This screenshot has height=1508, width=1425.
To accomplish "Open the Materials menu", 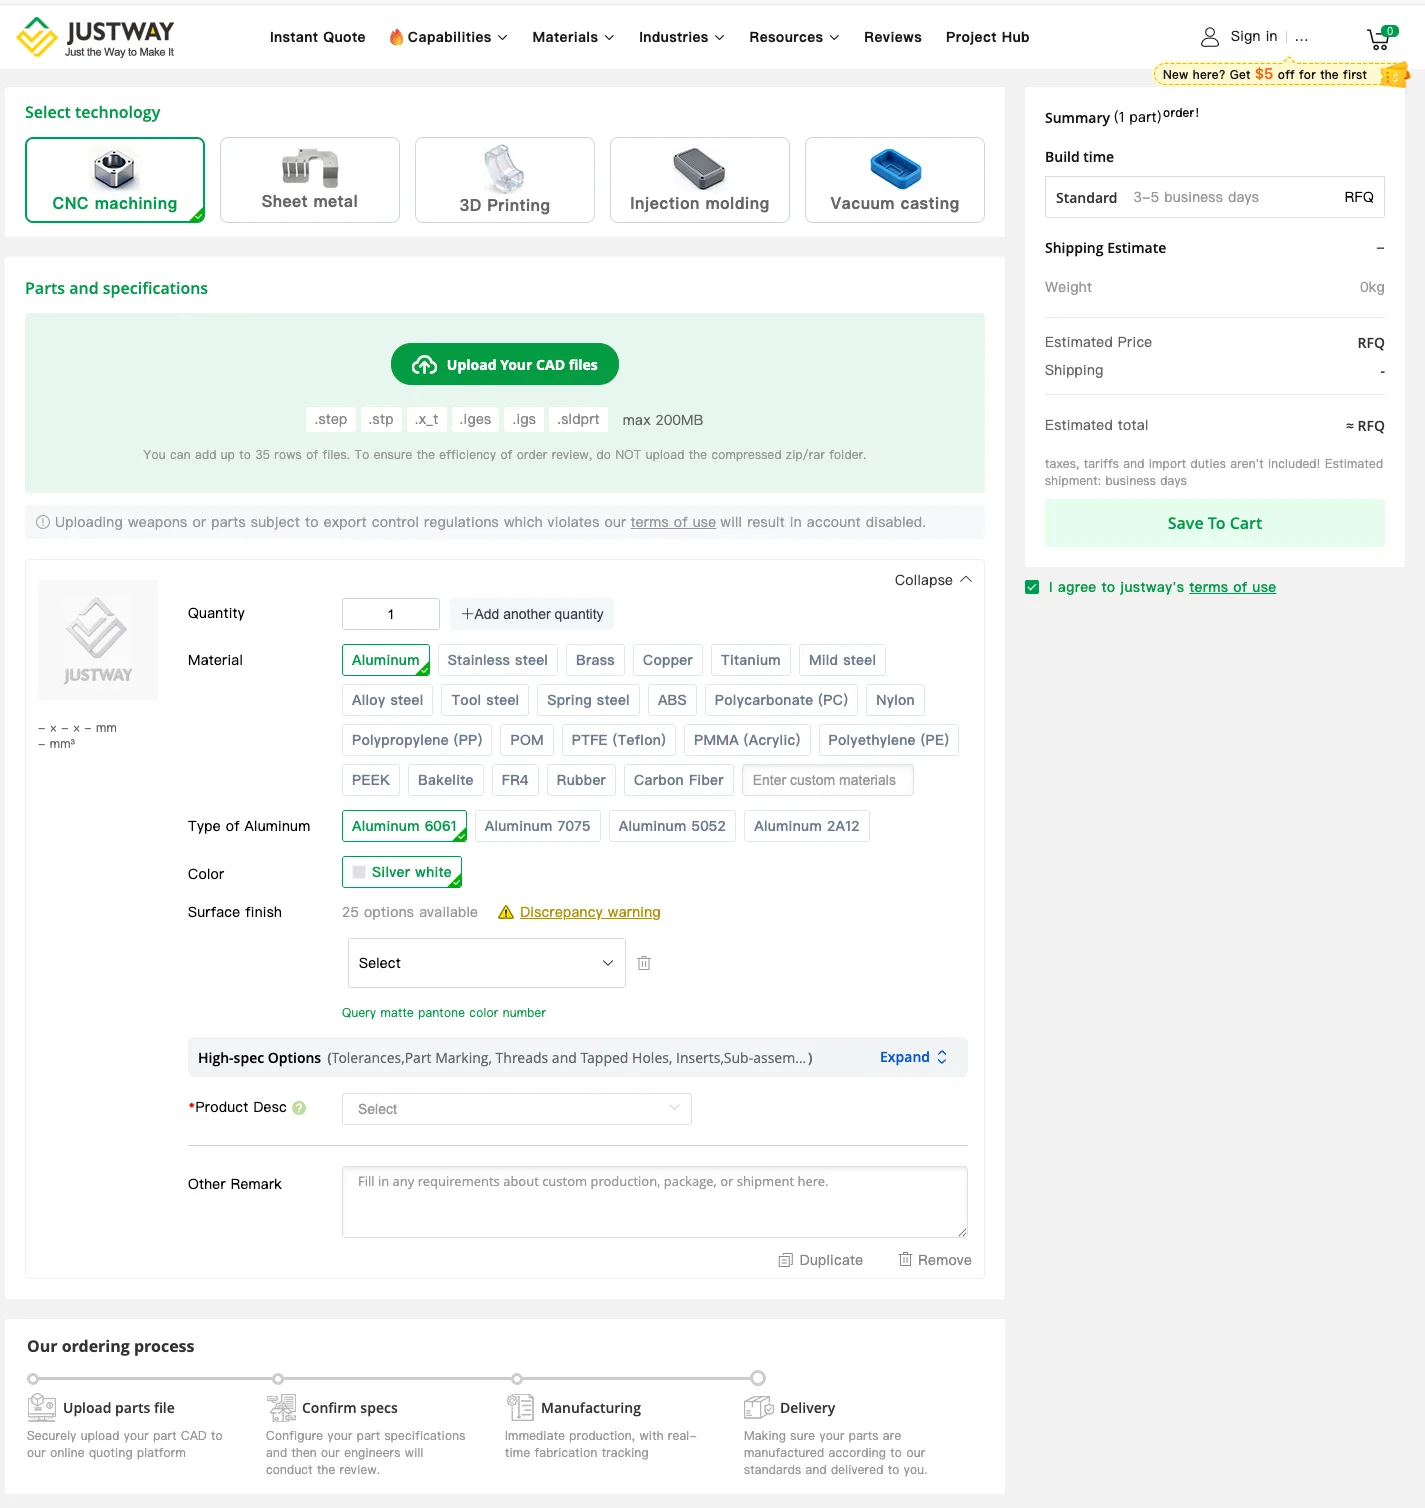I will [573, 37].
